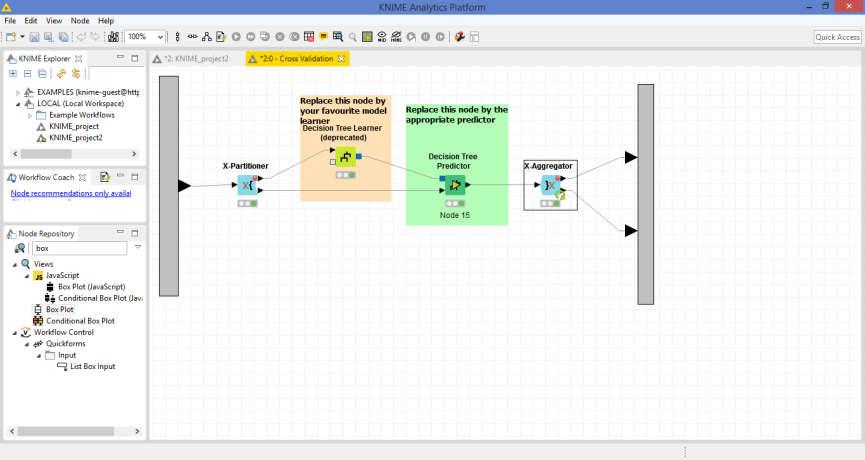The image size is (865, 460).
Task: Click the Save All toolbar icon
Action: tap(63, 37)
